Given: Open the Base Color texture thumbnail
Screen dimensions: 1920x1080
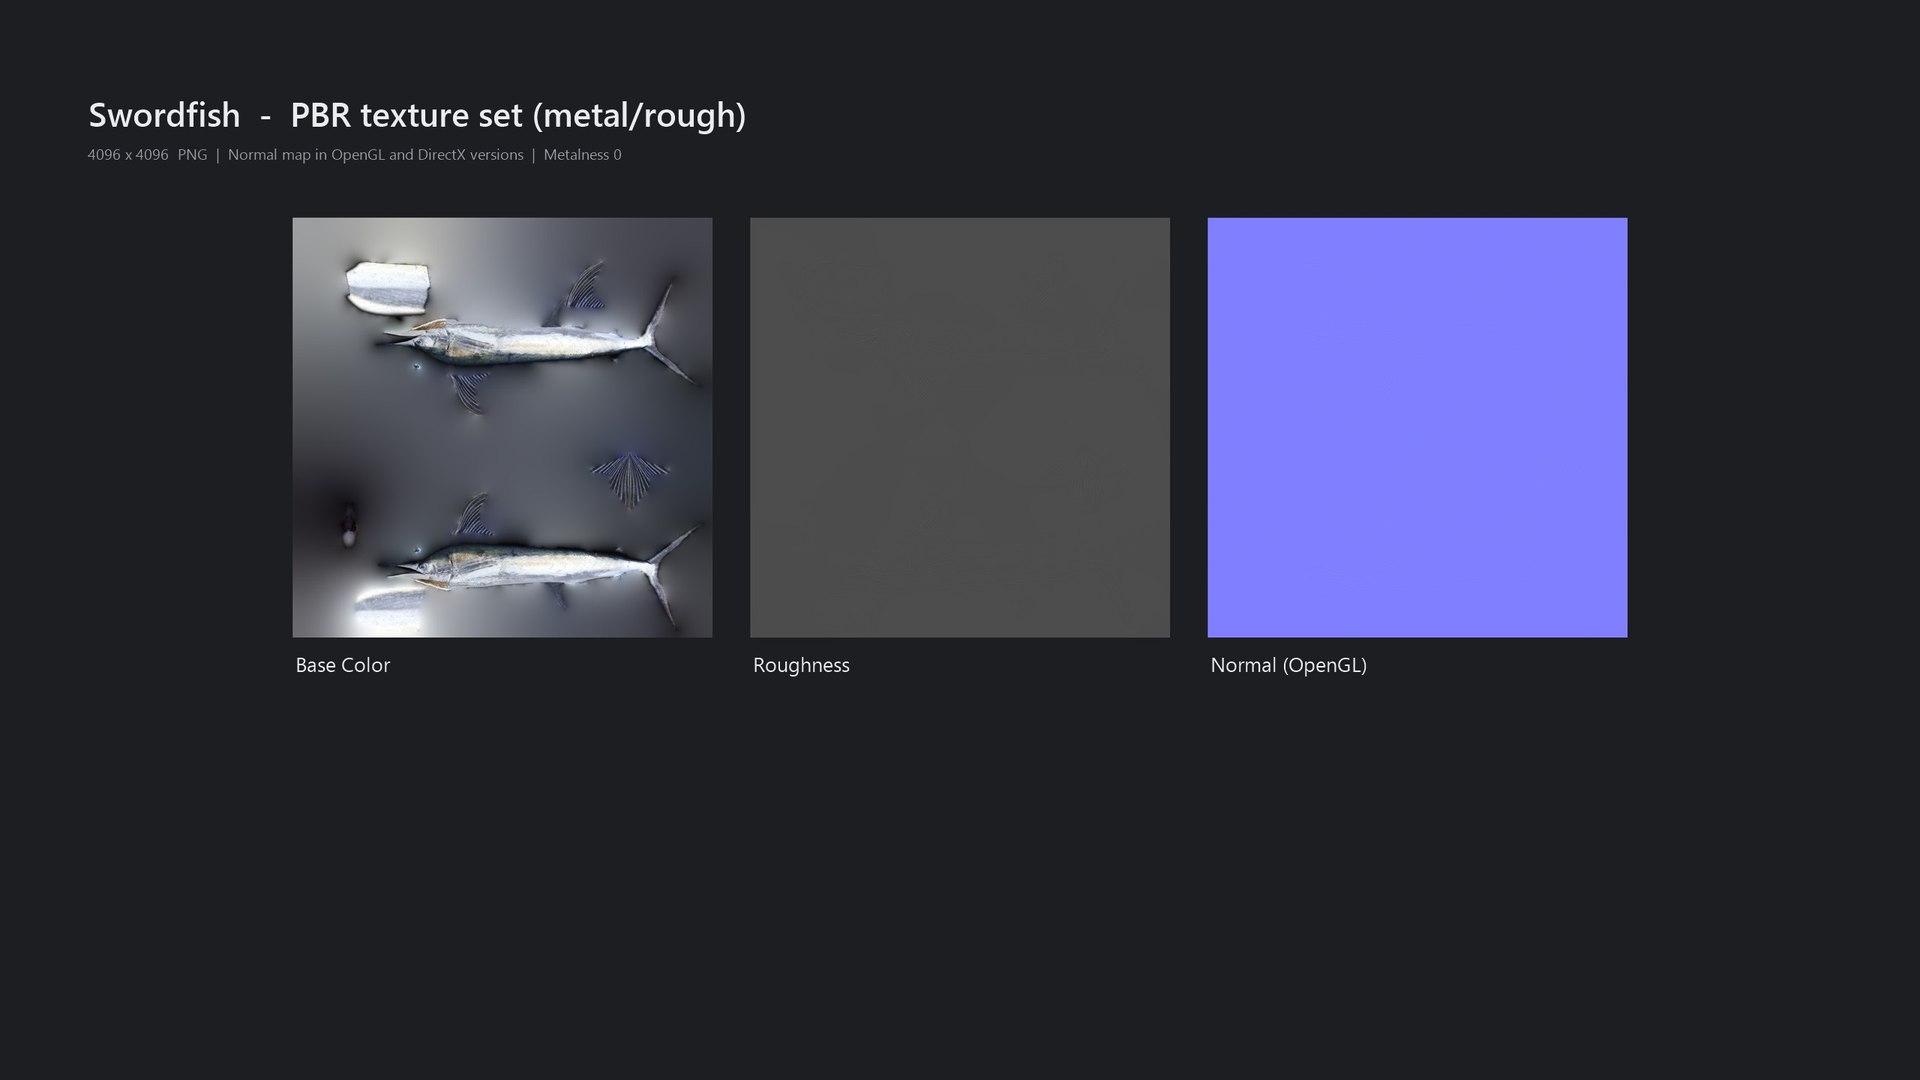Looking at the screenshot, I should coord(502,427).
